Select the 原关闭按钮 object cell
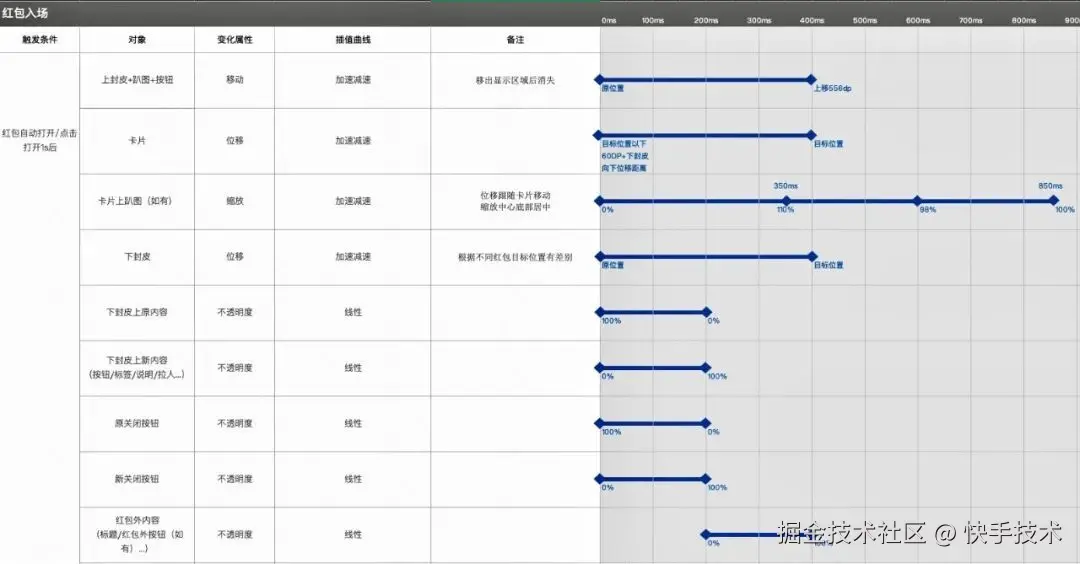This screenshot has height=564, width=1080. pos(137,424)
